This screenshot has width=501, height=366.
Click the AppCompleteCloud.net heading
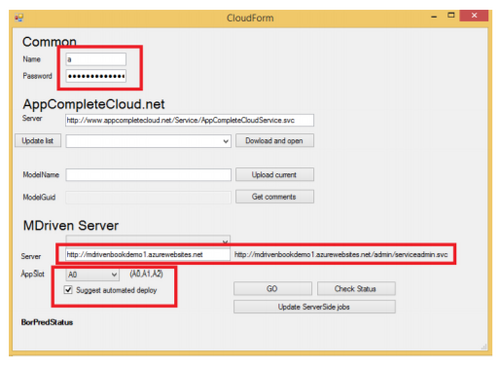click(x=93, y=104)
